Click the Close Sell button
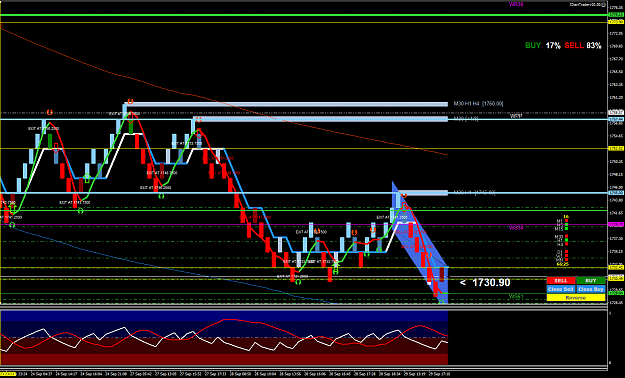Image resolution: width=625 pixels, height=378 pixels. tap(561, 289)
